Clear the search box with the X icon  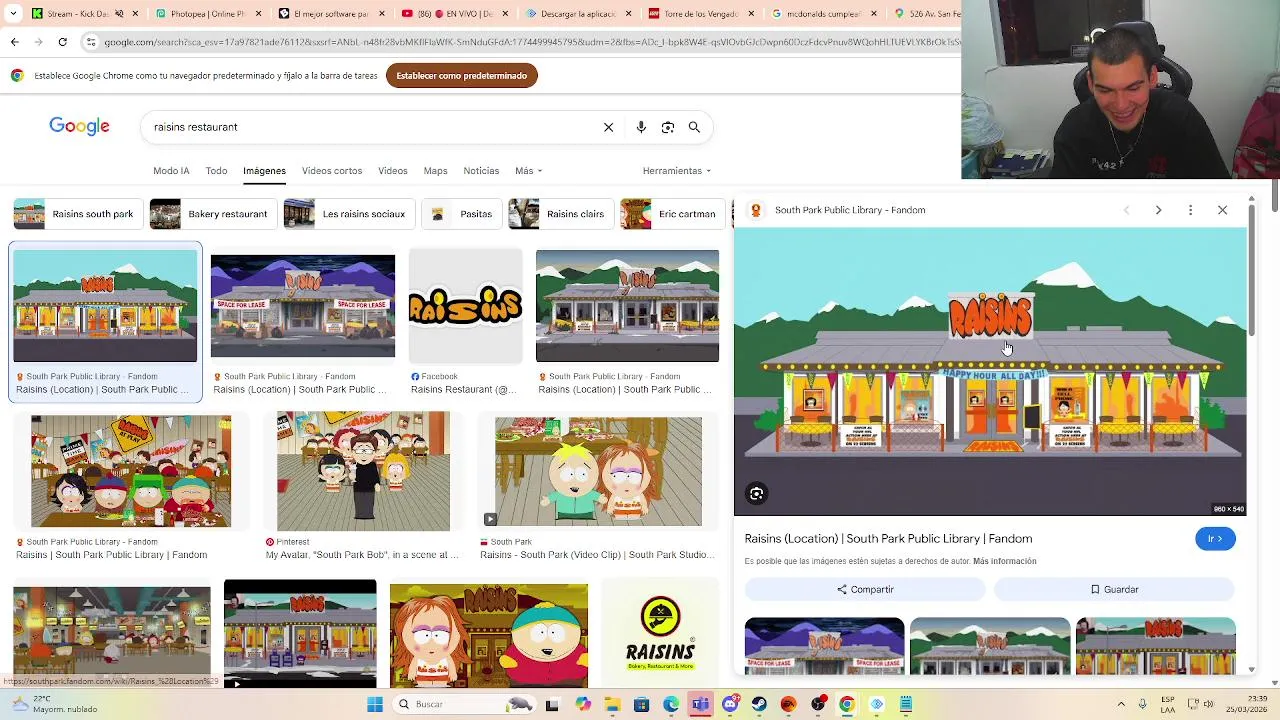point(608,127)
